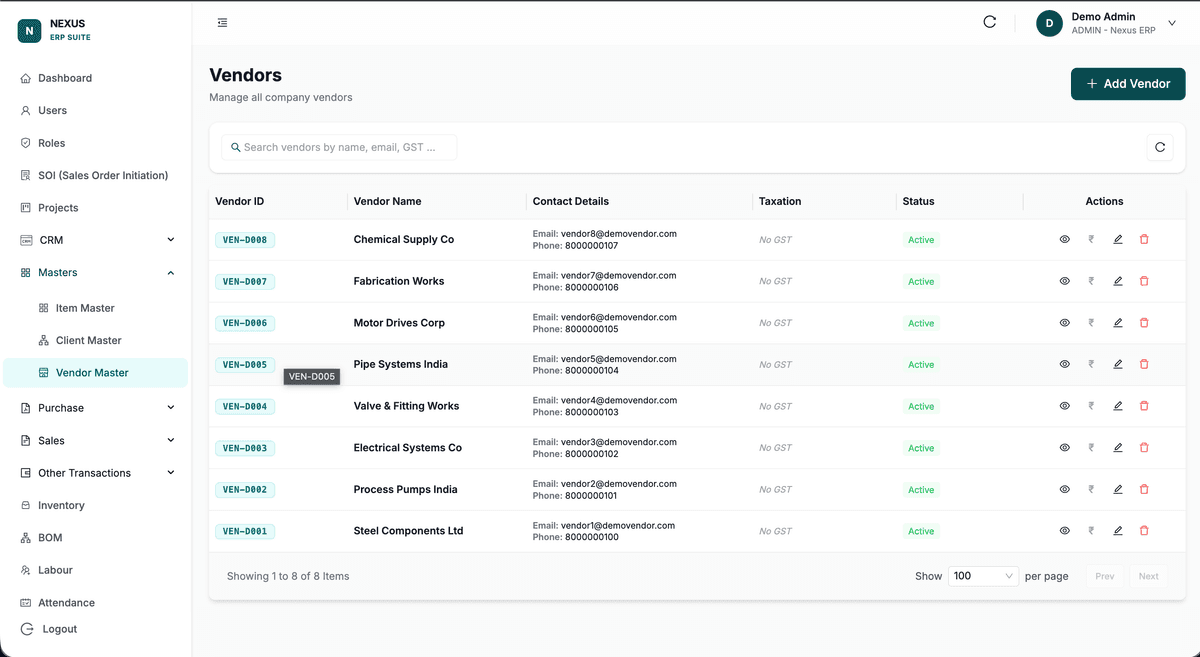Viewport: 1200px width, 657px height.
Task: Open Item Master under Masters
Action: pyautogui.click(x=96, y=308)
